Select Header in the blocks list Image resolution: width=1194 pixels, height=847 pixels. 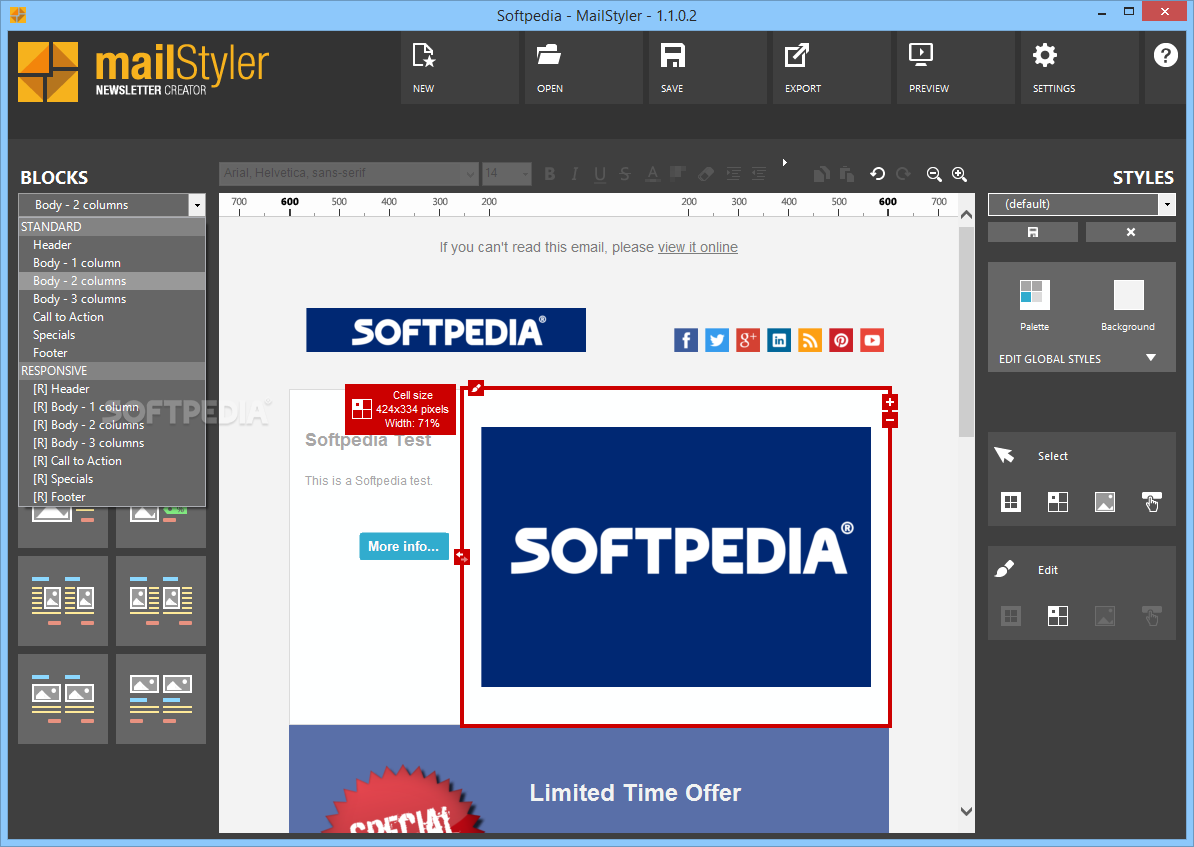pos(112,245)
